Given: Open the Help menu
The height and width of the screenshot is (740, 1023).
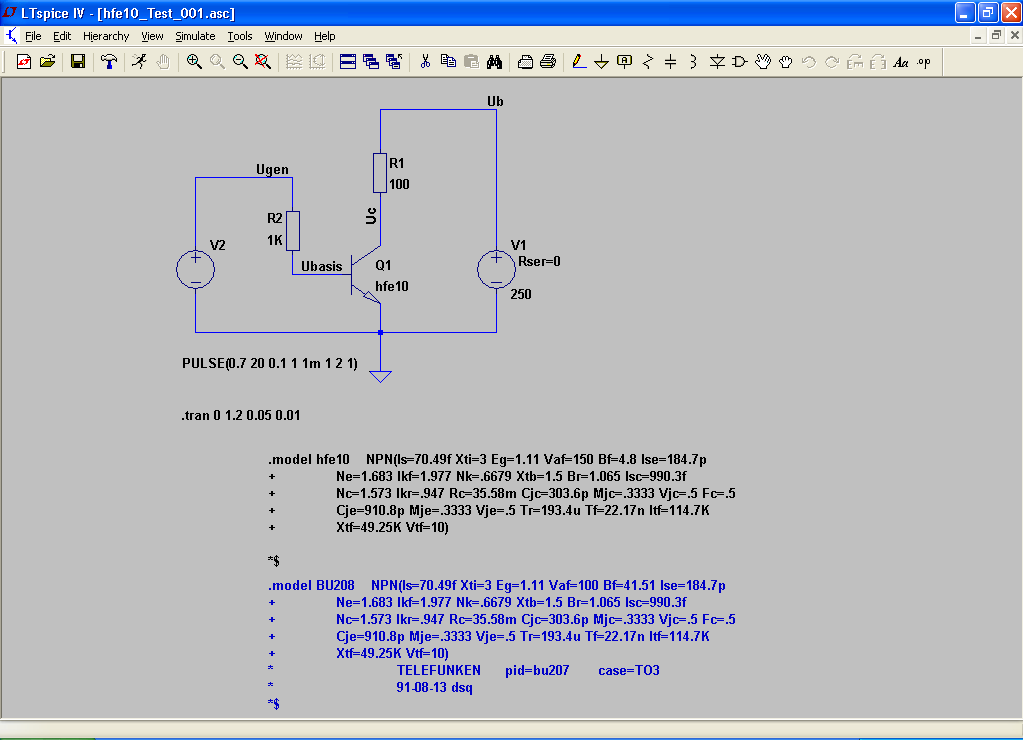Looking at the screenshot, I should pos(324,36).
